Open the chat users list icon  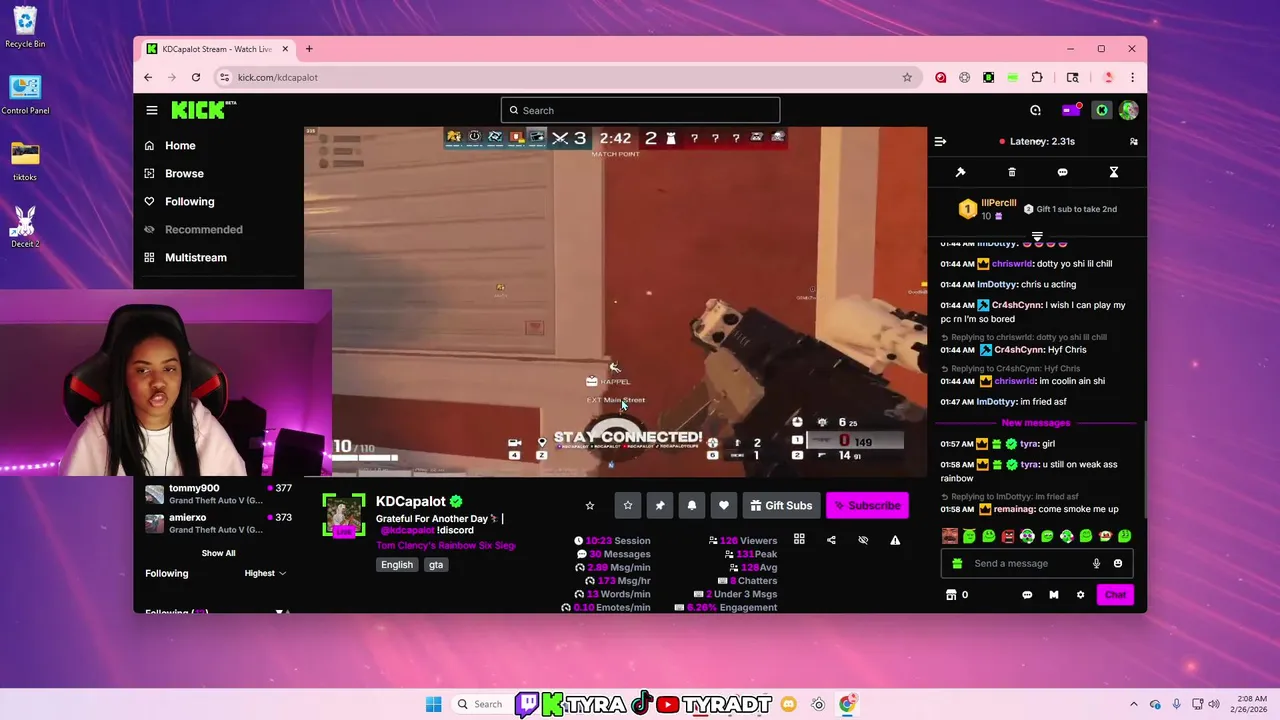click(x=1133, y=141)
